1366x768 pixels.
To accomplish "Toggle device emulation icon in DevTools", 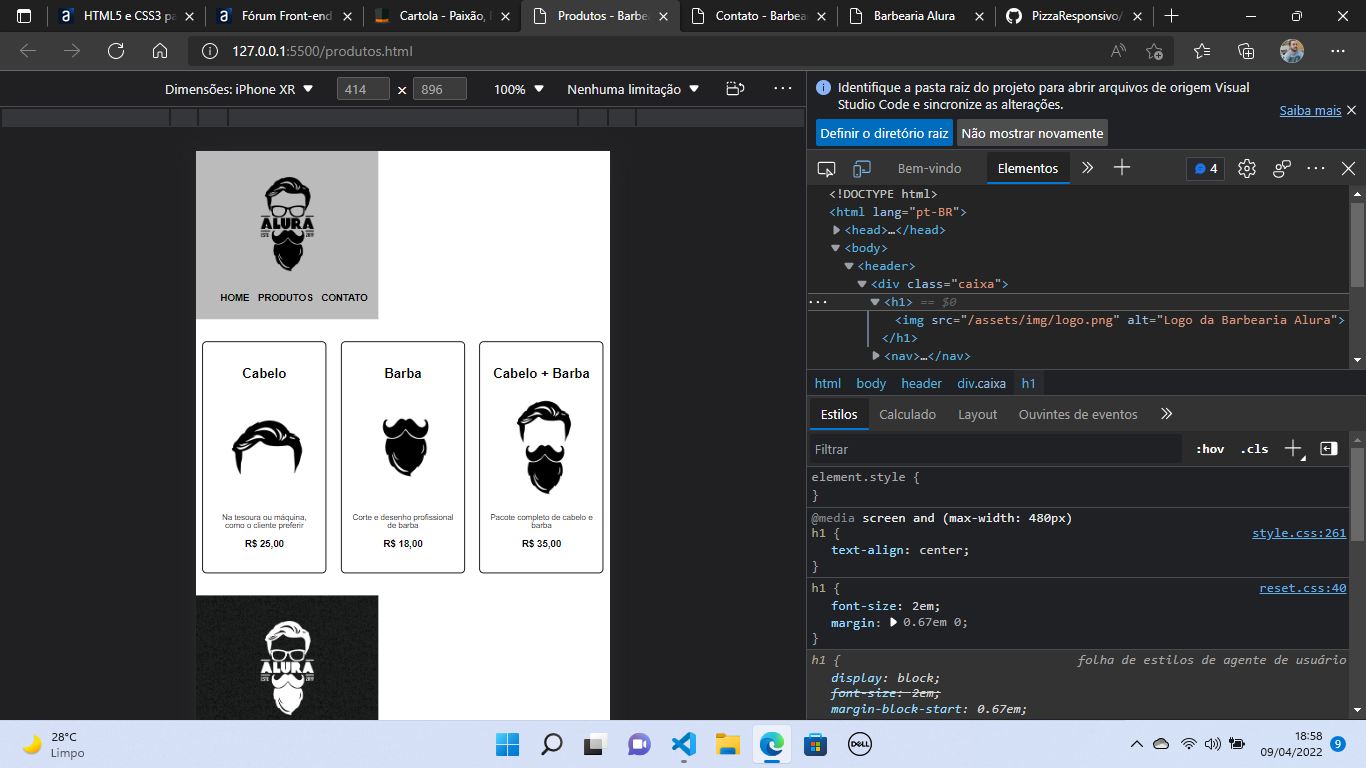I will 862,168.
